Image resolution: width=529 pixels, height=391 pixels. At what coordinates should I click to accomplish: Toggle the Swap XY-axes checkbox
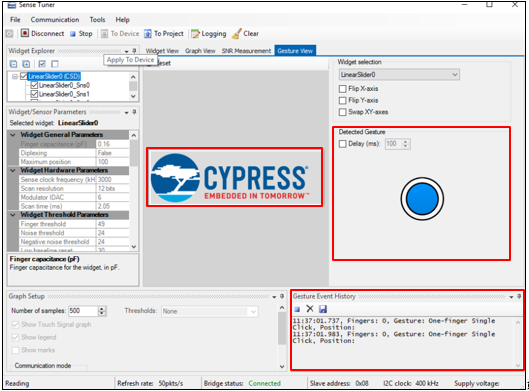tap(342, 112)
